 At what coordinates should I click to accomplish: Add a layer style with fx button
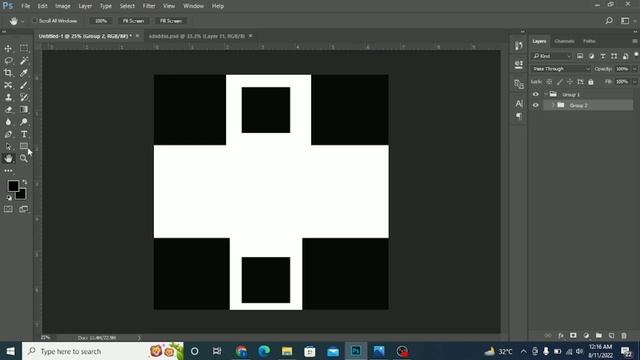(x=561, y=336)
